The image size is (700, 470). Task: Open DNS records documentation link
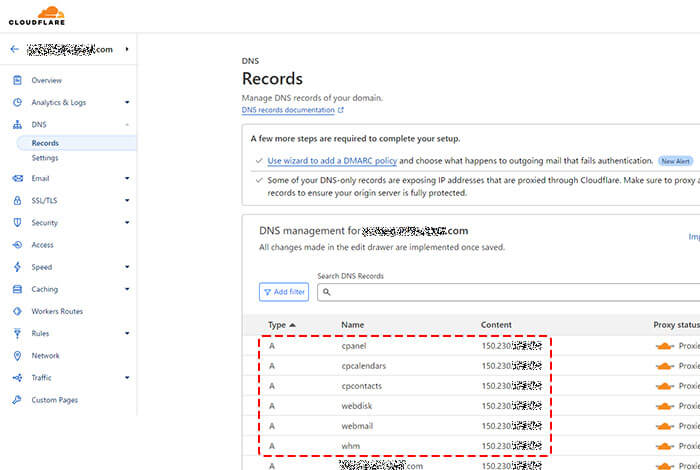288,110
